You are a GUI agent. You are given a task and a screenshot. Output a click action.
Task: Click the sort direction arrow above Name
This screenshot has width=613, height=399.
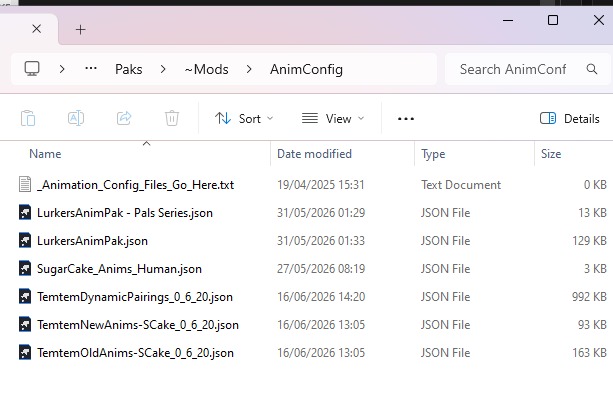click(x=147, y=143)
